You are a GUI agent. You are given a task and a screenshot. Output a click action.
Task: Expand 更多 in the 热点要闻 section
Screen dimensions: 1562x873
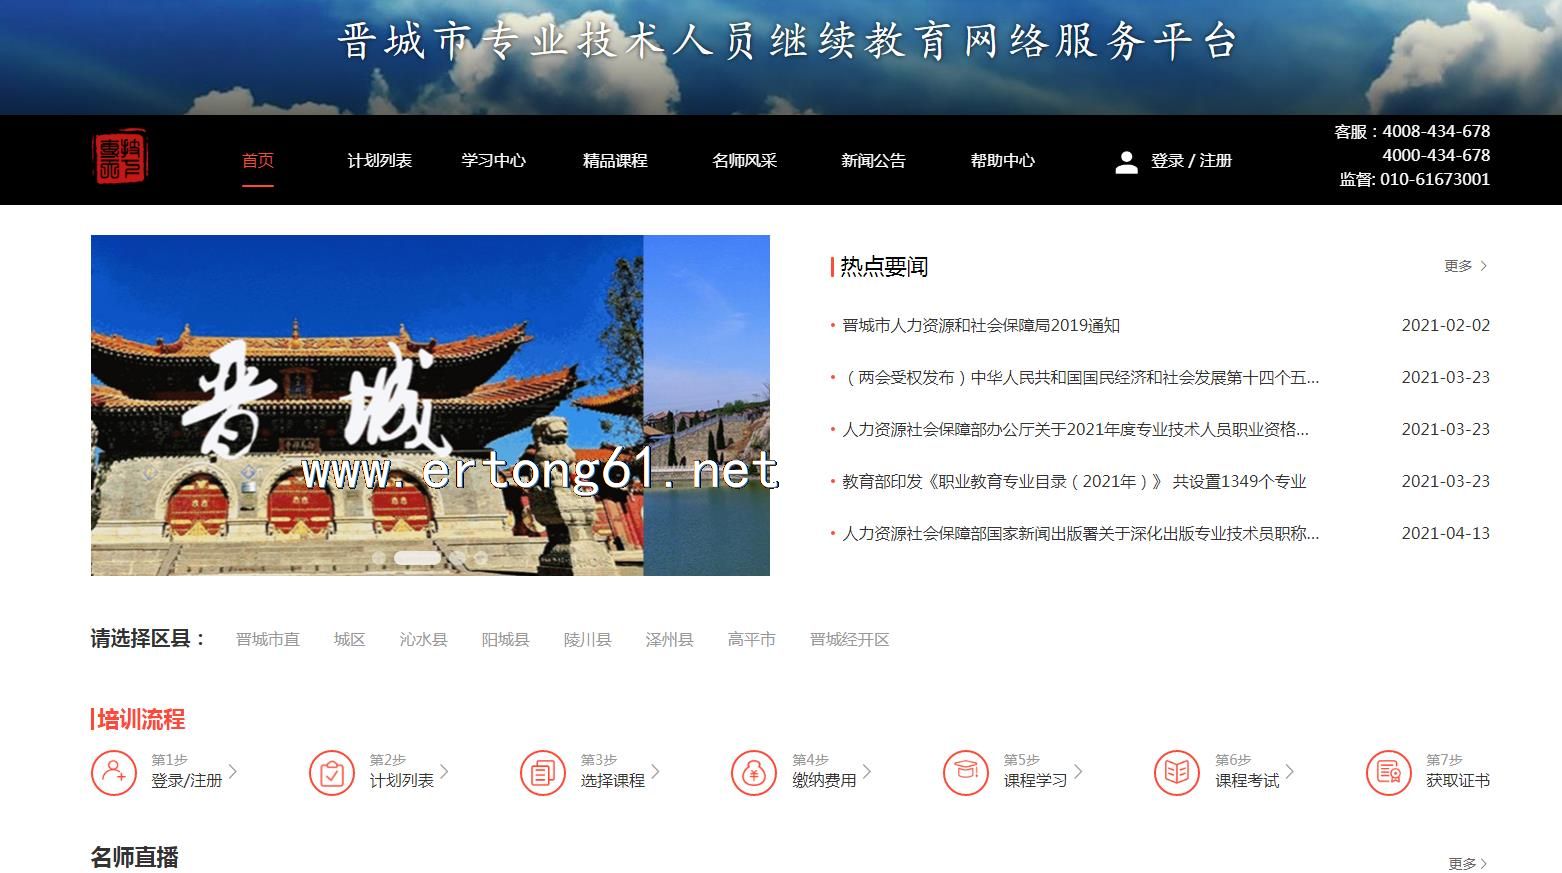click(1465, 266)
